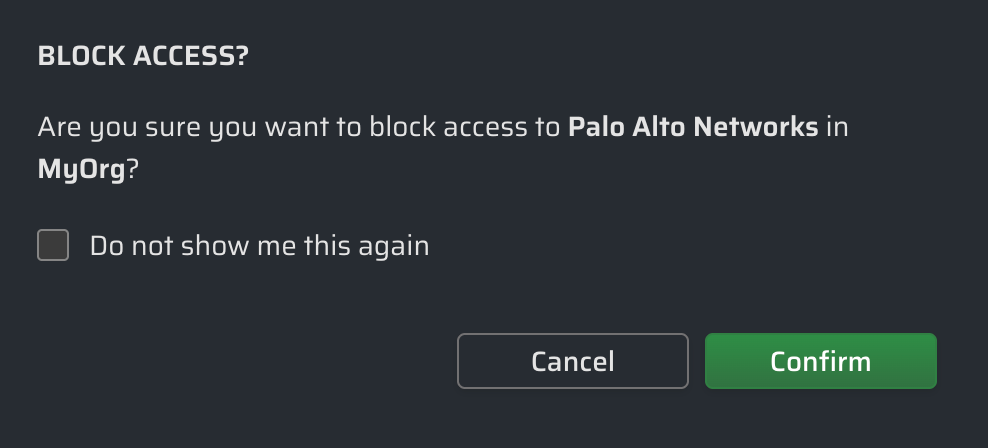Cancel the block access dialog
This screenshot has height=448, width=988.
point(573,361)
